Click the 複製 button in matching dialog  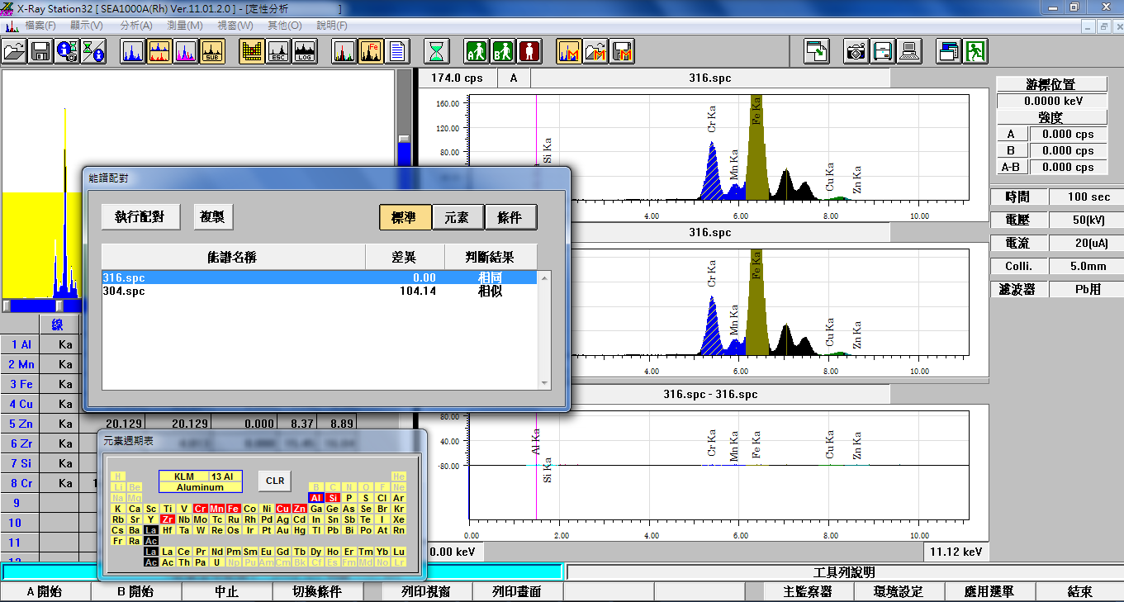point(214,217)
